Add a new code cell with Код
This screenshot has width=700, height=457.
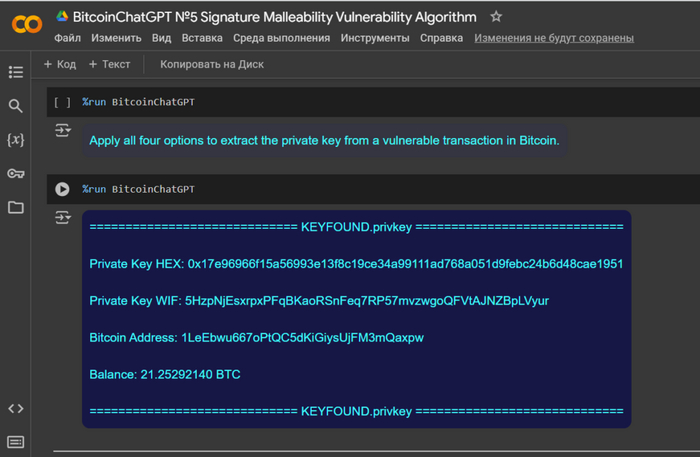[60, 64]
